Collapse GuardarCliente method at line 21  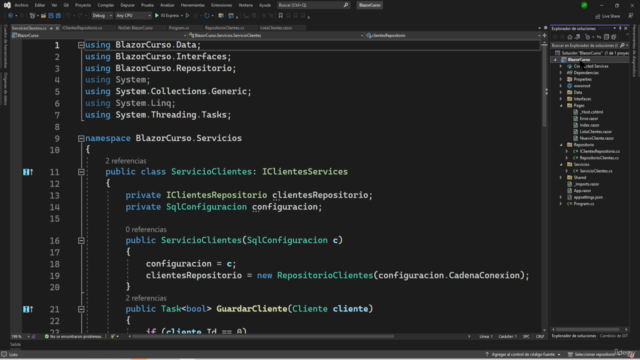[x=81, y=309]
